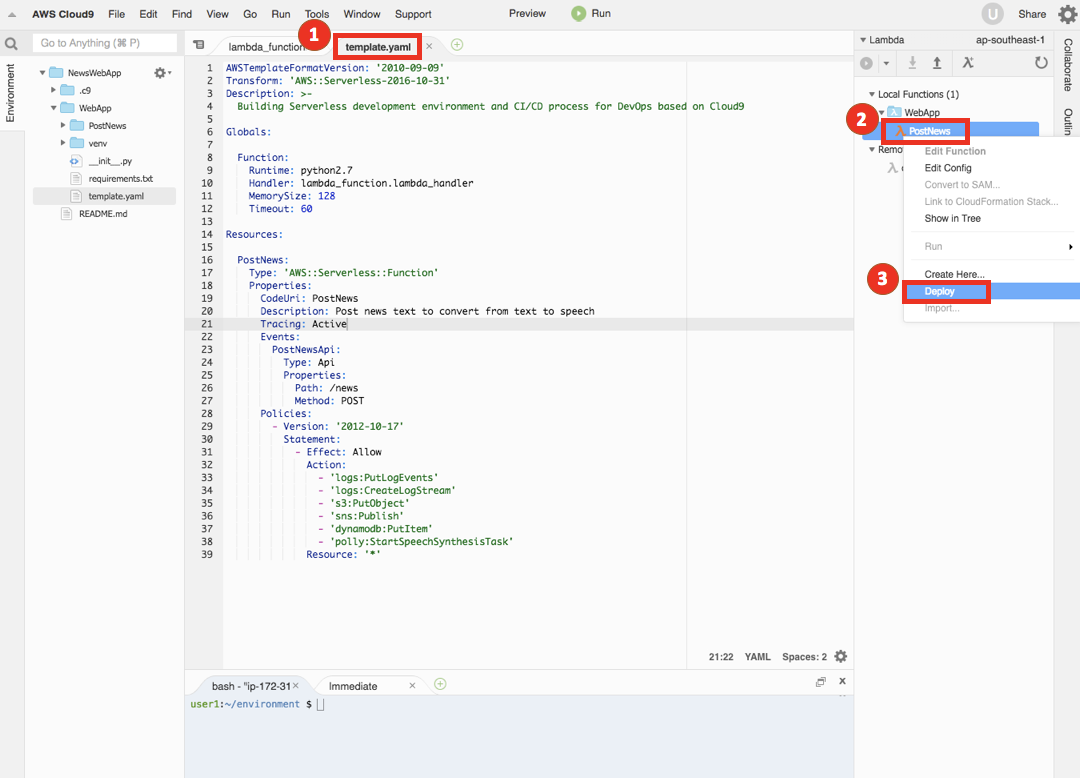Change the ap-southeast-1 Lambda region
Viewport: 1080px width, 778px height.
[1010, 40]
